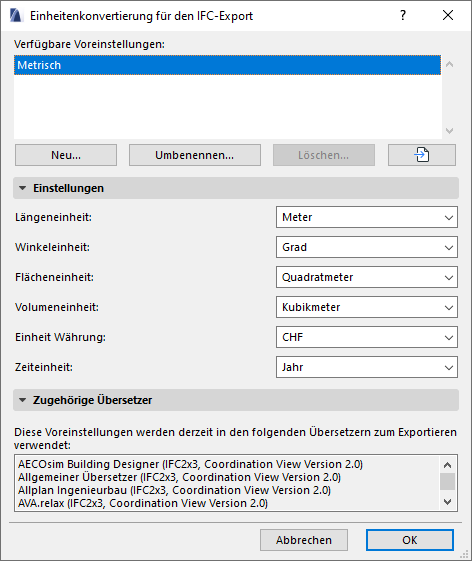Open the Flächeneinheit dropdown

tap(367, 277)
